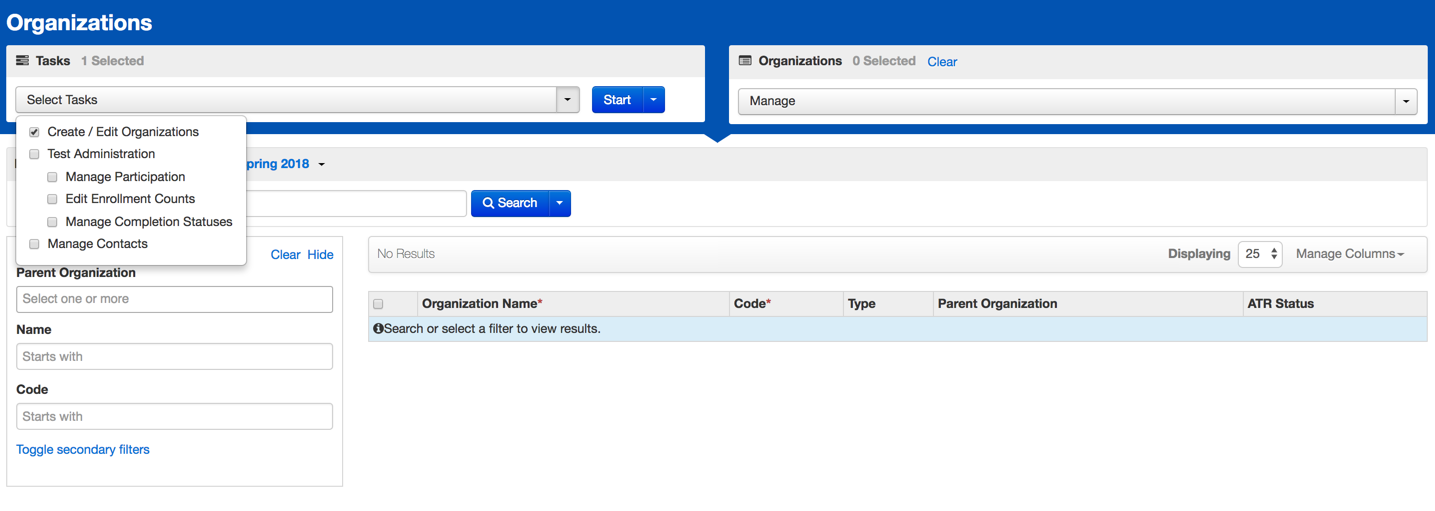Check the Manage Participation option
This screenshot has height=511, width=1435.
[x=52, y=177]
